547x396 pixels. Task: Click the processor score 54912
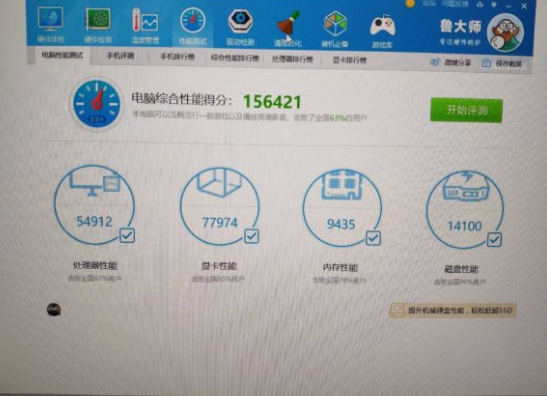(x=94, y=221)
